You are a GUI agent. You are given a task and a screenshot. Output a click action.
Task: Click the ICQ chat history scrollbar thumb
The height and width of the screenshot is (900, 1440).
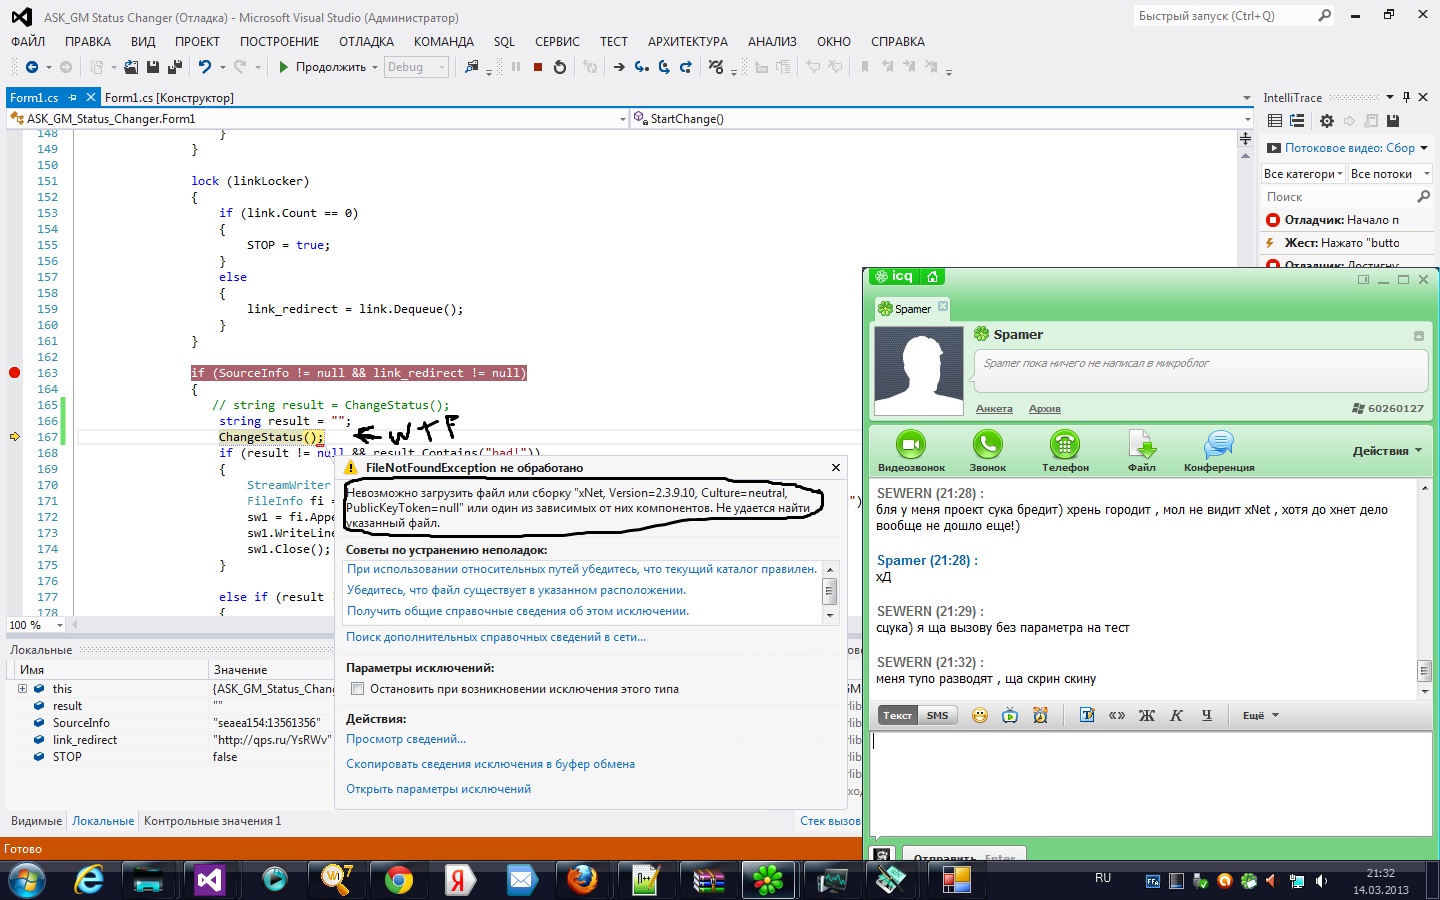click(x=1425, y=670)
